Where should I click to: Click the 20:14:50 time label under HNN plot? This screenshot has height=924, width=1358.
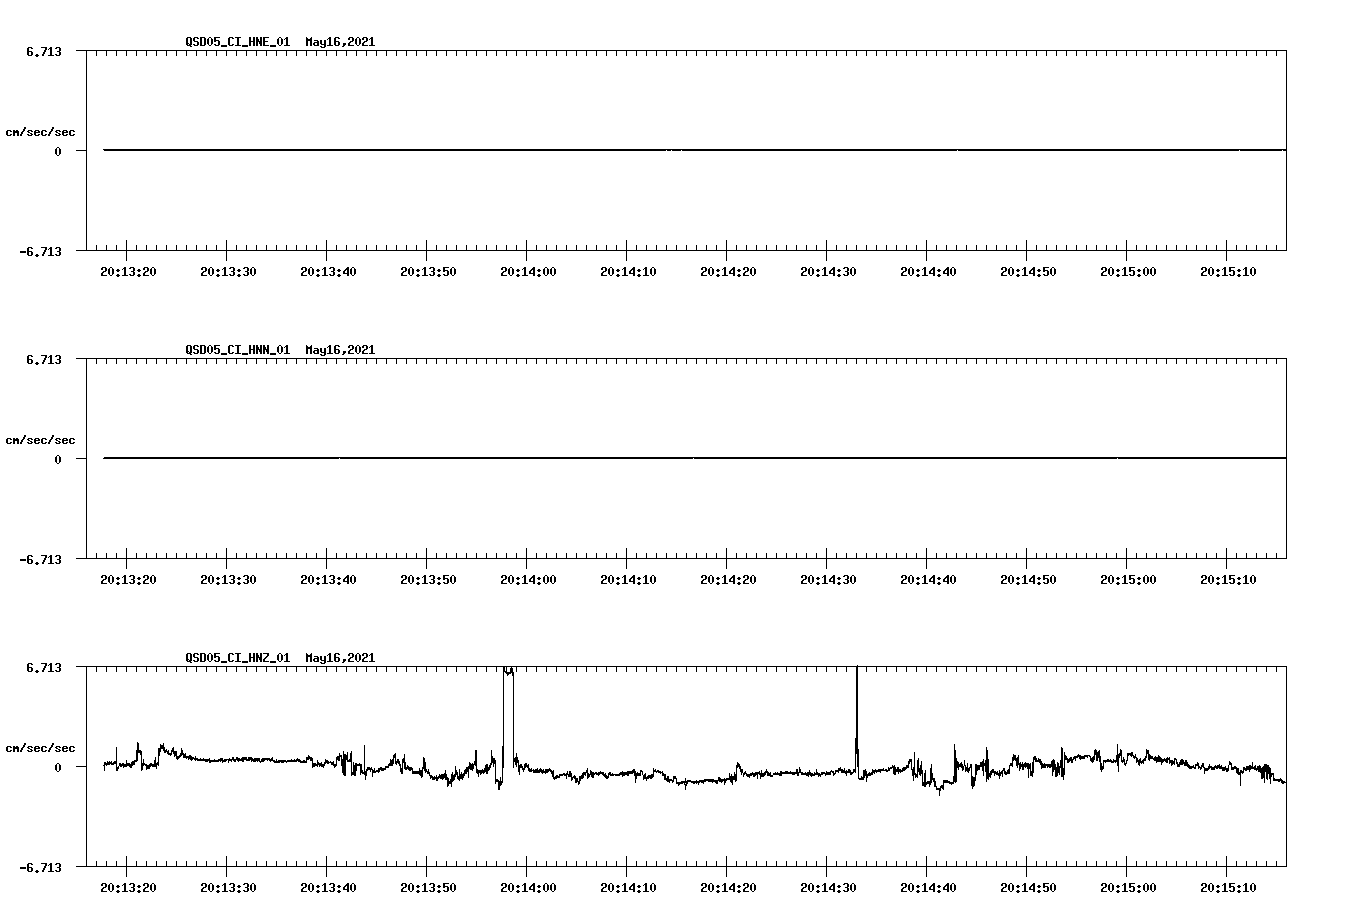coord(1028,580)
